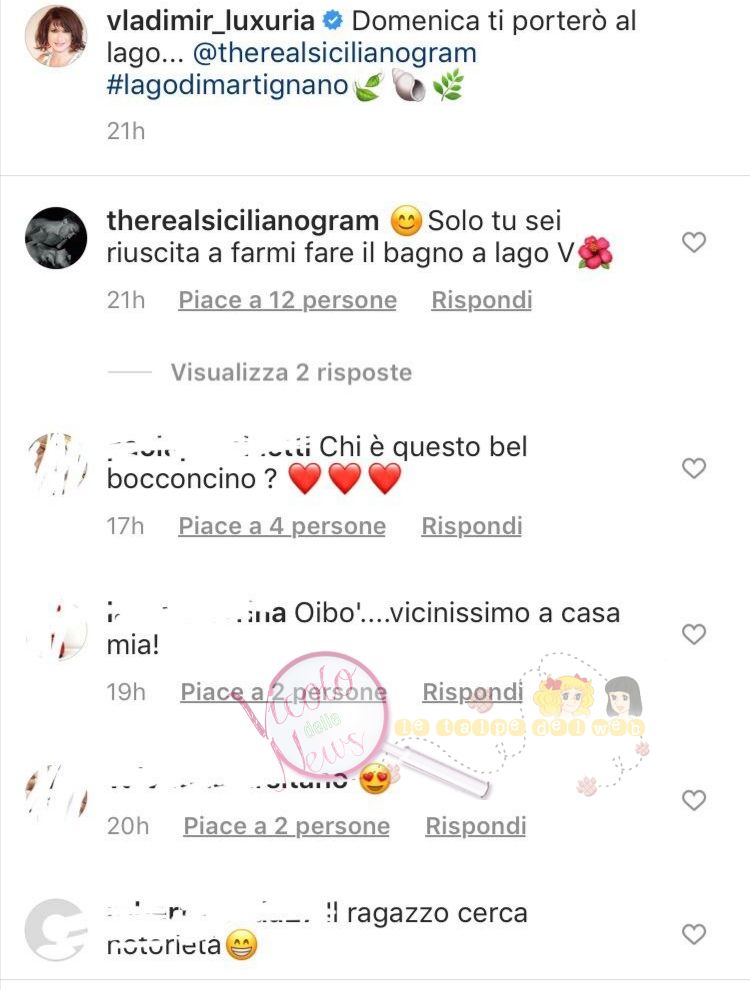750x990 pixels.
Task: Reply to the 'bel bocconcino' comment
Action: point(472,526)
